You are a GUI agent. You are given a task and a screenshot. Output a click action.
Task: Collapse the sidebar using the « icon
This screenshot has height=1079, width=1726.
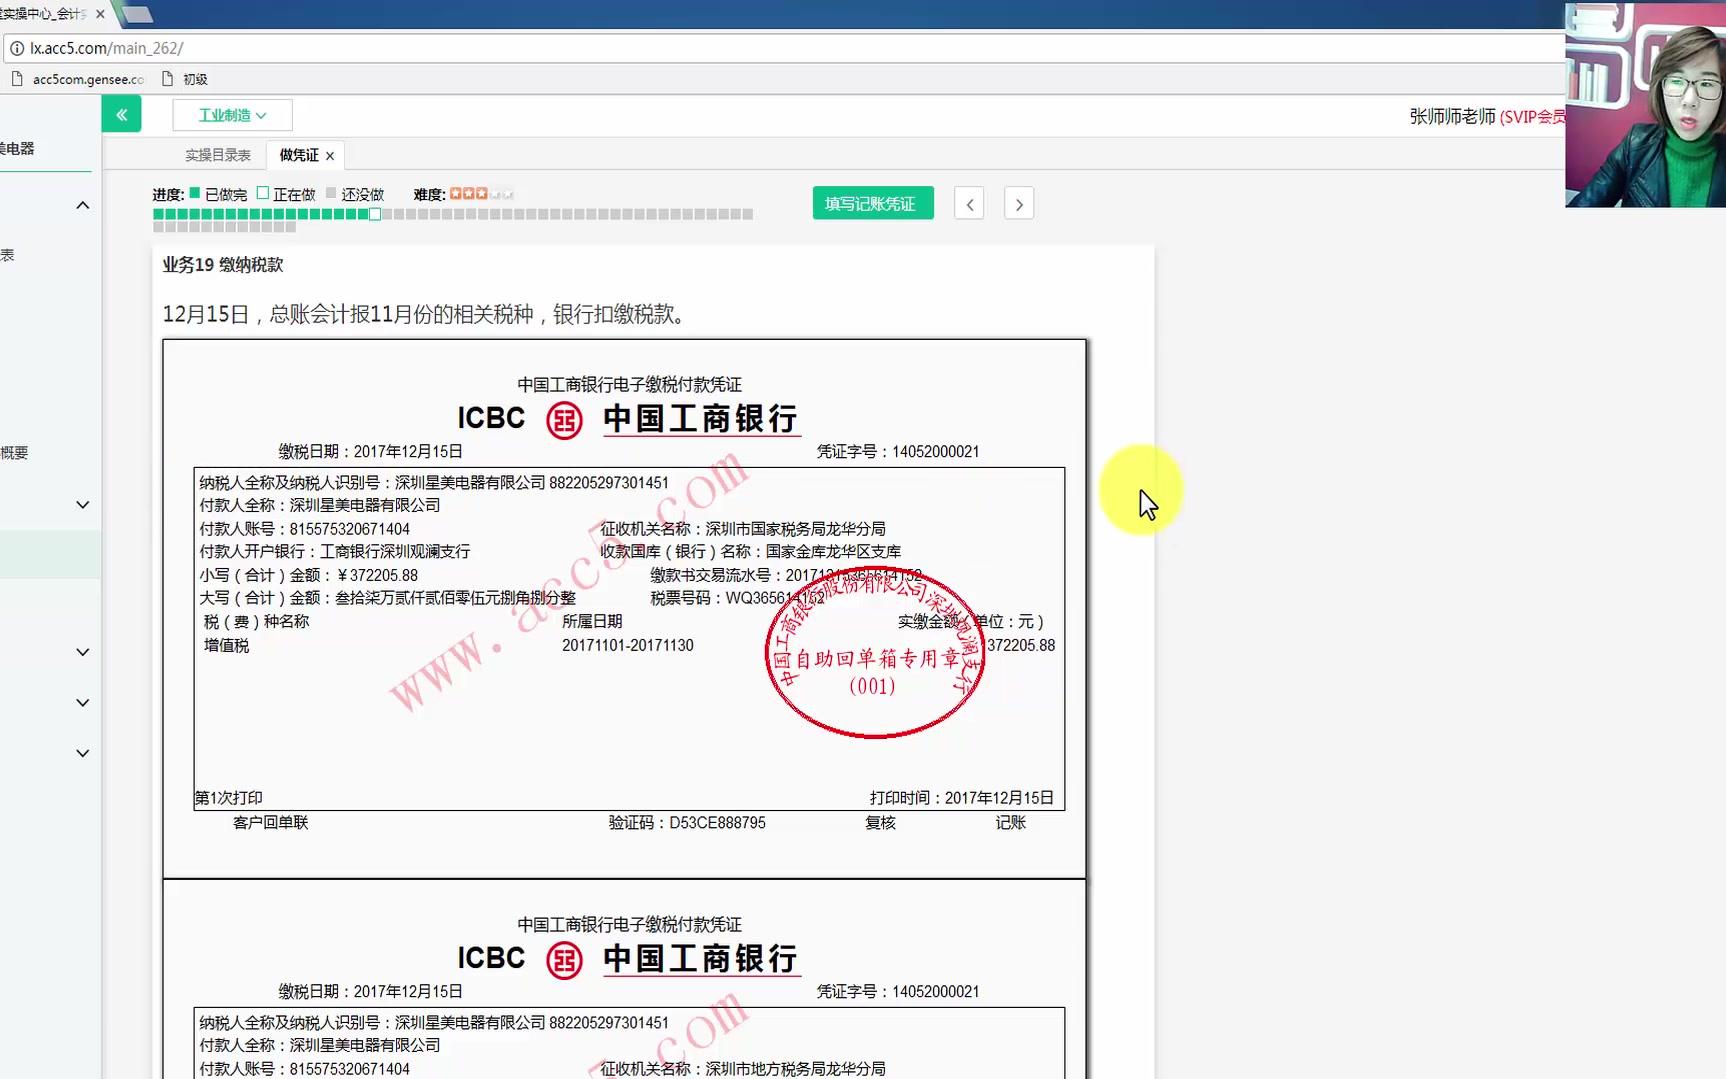coord(121,114)
